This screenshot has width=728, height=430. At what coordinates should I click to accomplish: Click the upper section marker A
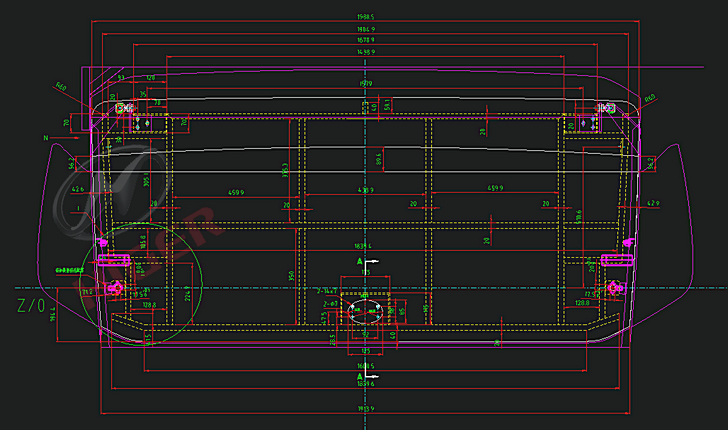tap(359, 260)
